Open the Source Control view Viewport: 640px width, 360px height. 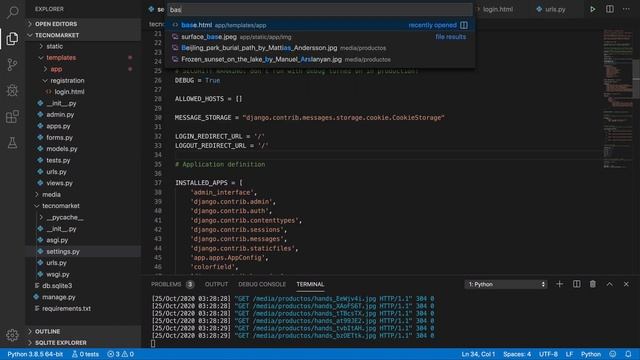[x=12, y=64]
